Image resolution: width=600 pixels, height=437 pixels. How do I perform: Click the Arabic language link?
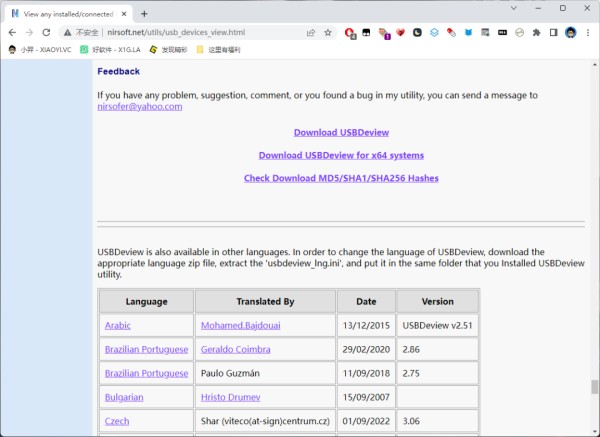117,326
